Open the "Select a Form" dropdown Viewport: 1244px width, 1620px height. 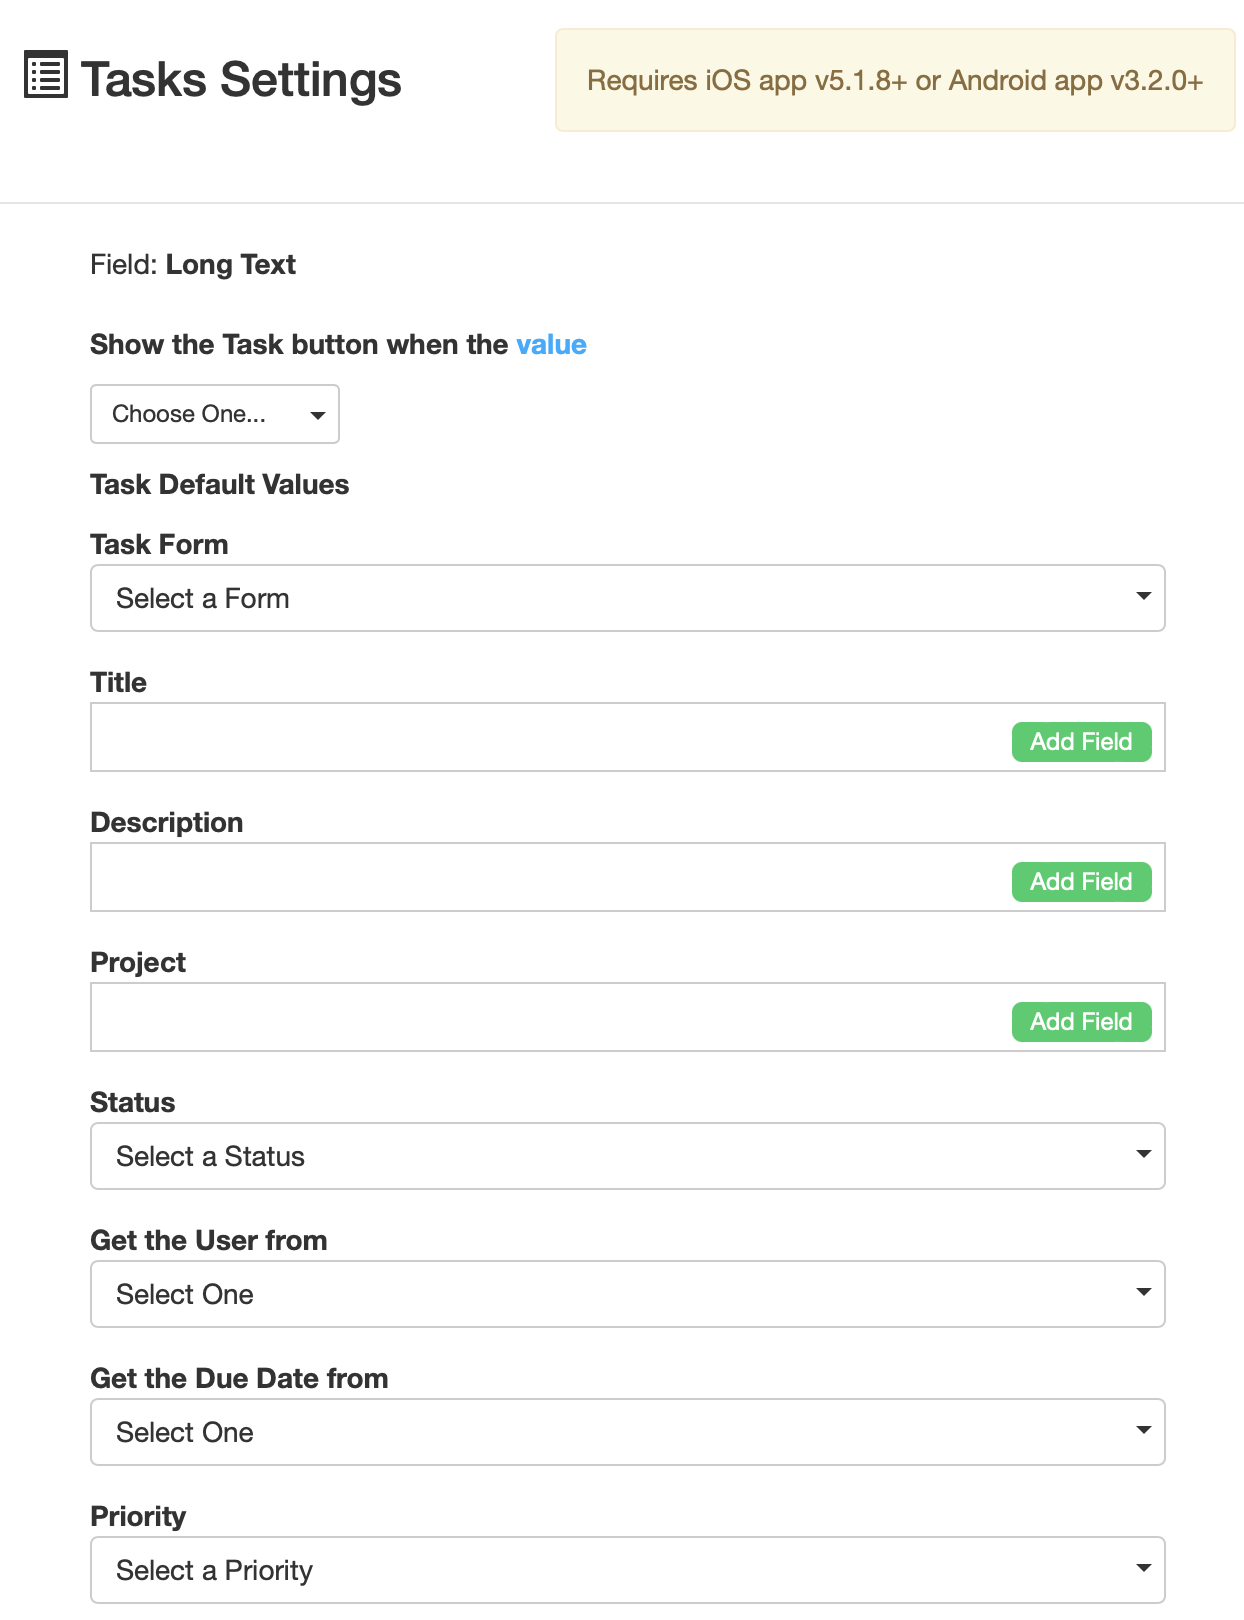click(x=628, y=597)
